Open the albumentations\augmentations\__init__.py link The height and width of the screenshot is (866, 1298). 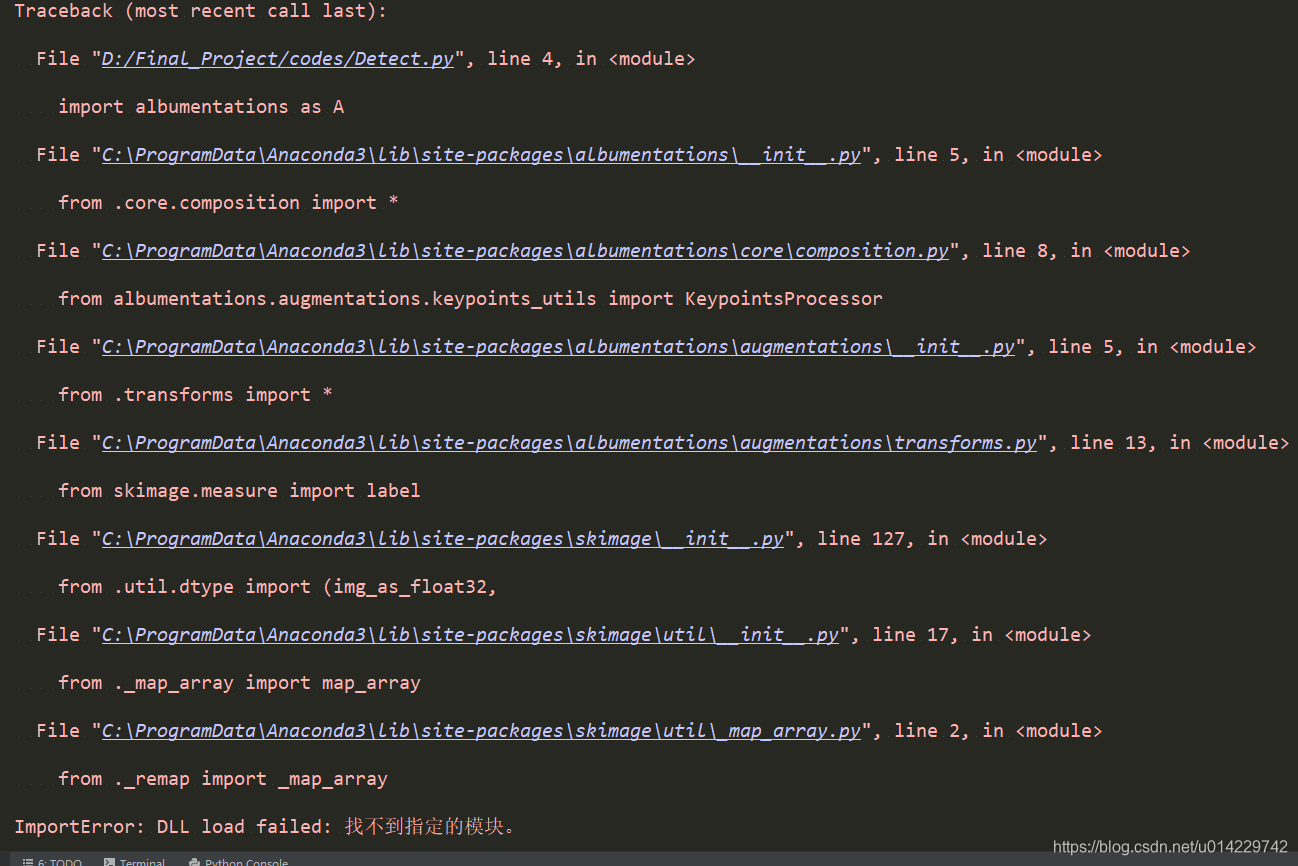coord(558,347)
